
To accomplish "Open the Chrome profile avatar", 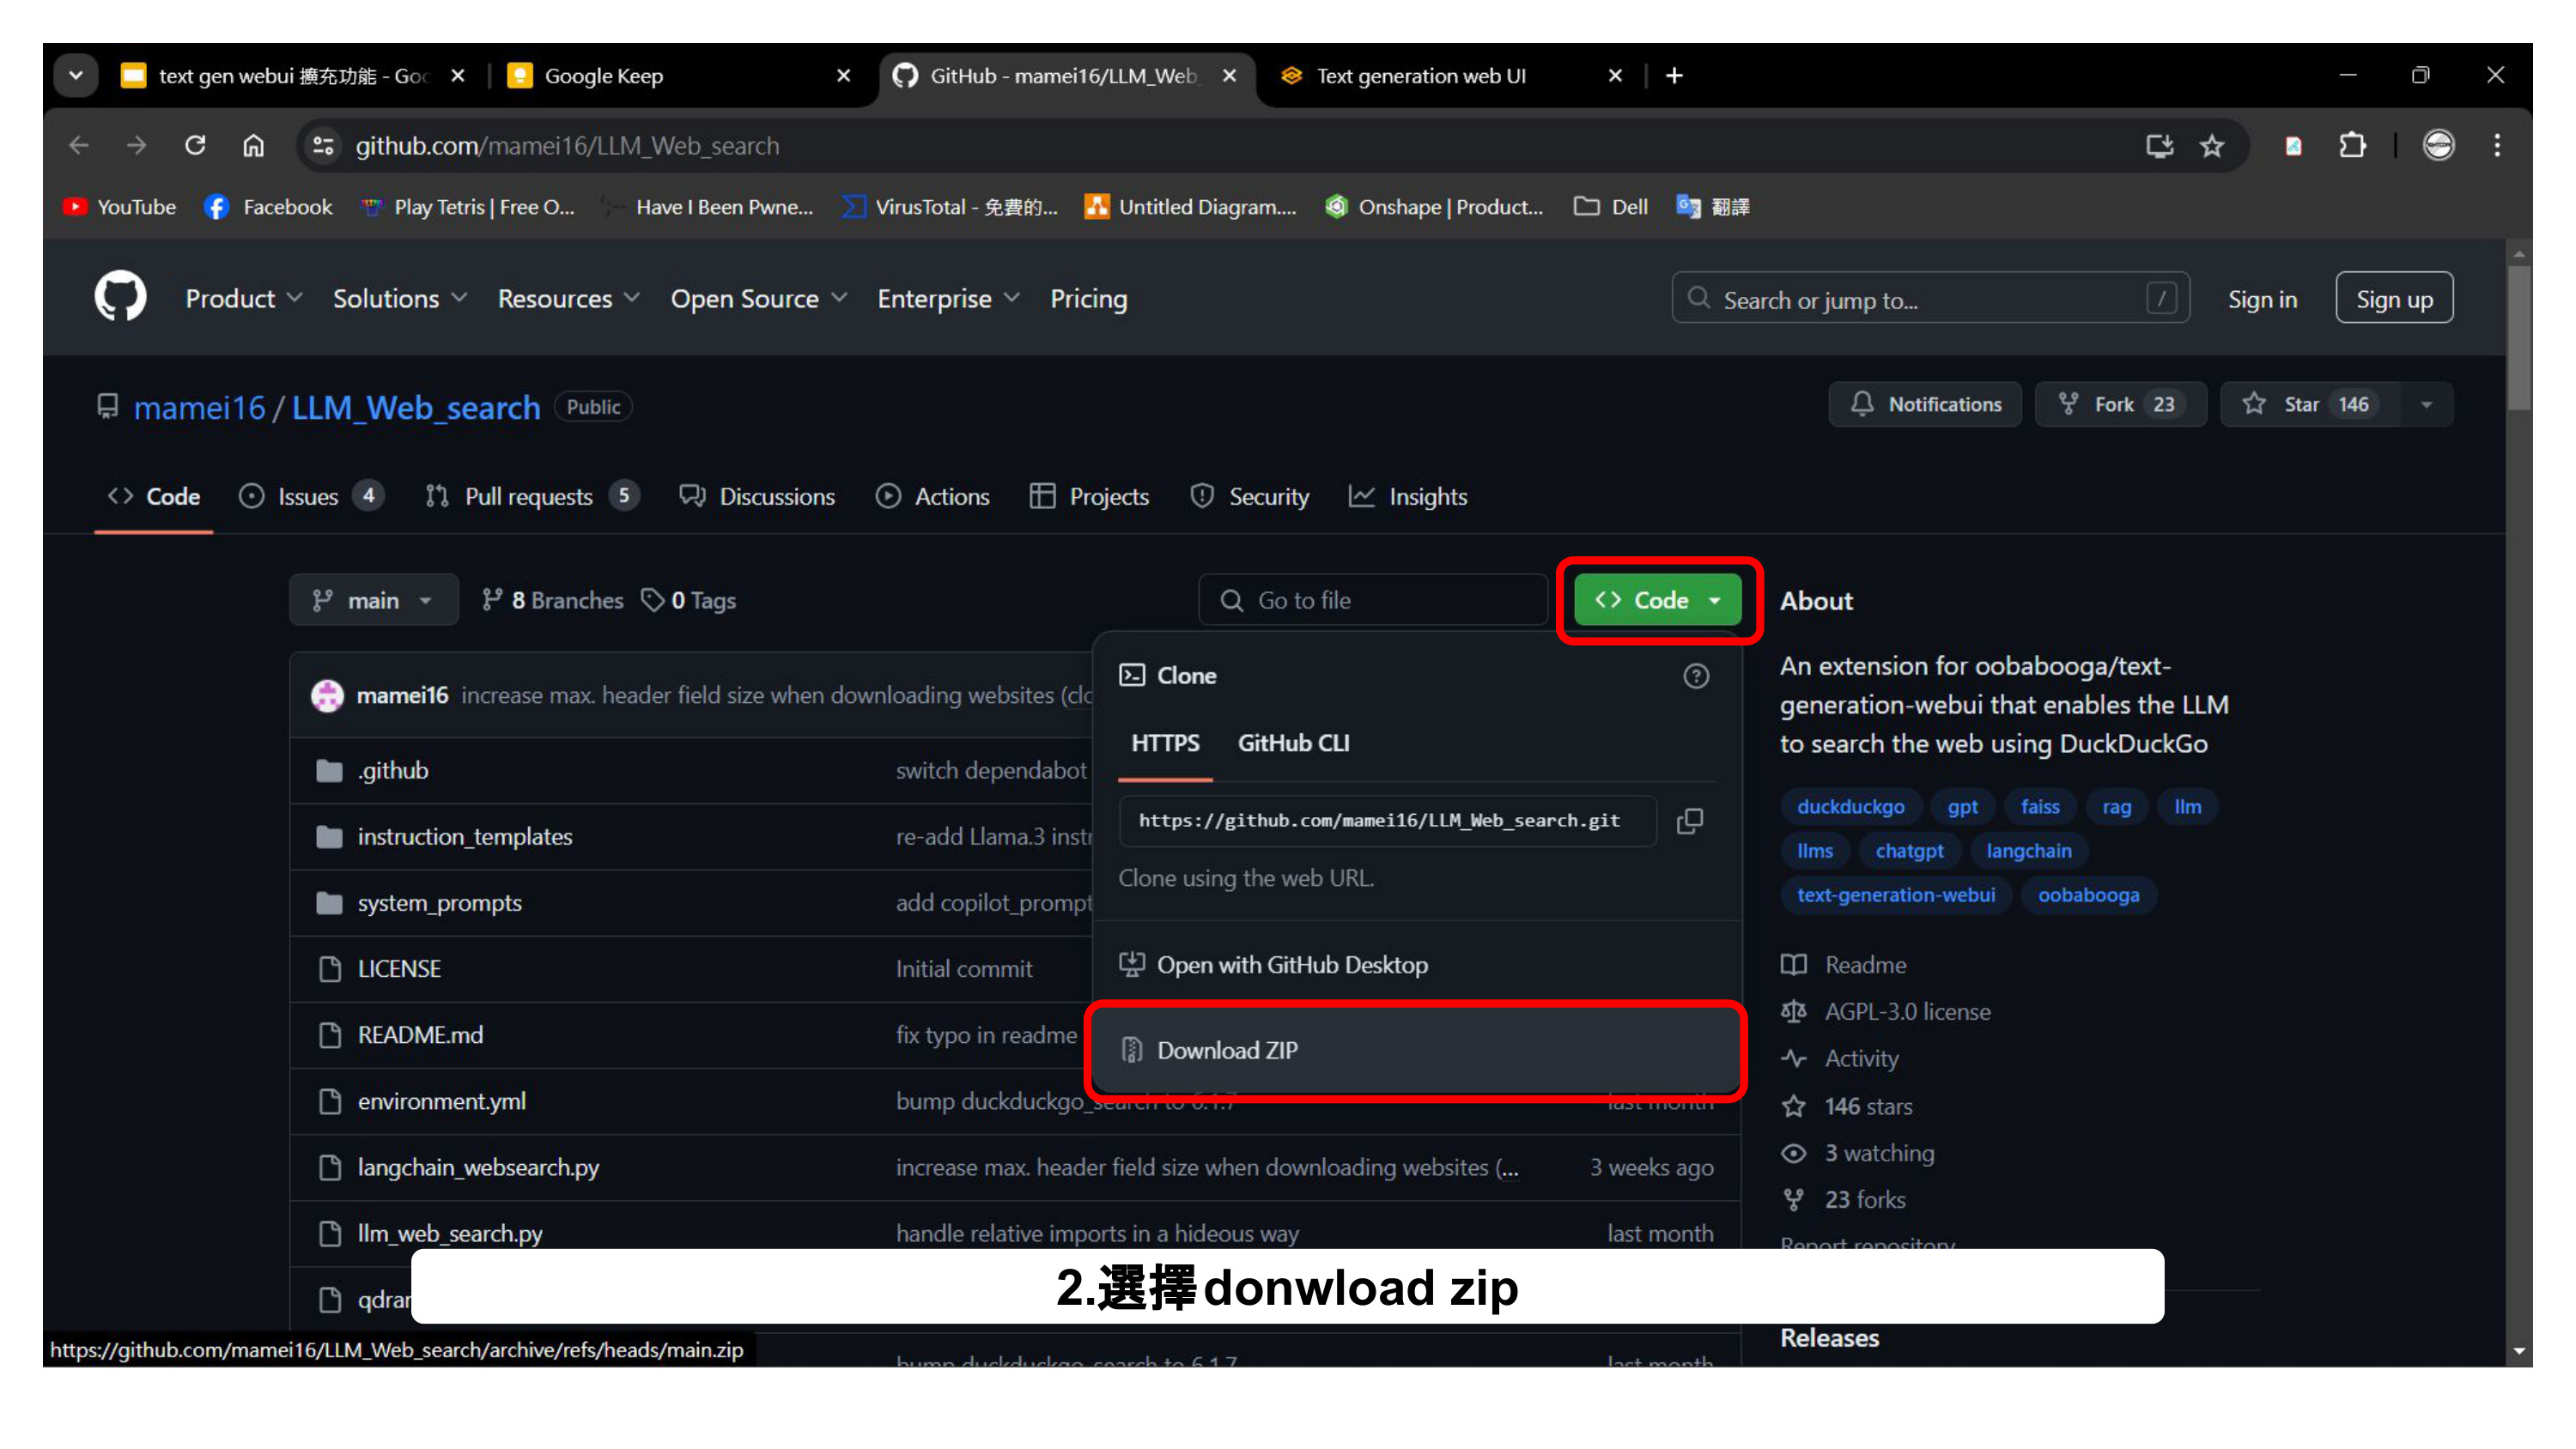I will [x=2438, y=146].
